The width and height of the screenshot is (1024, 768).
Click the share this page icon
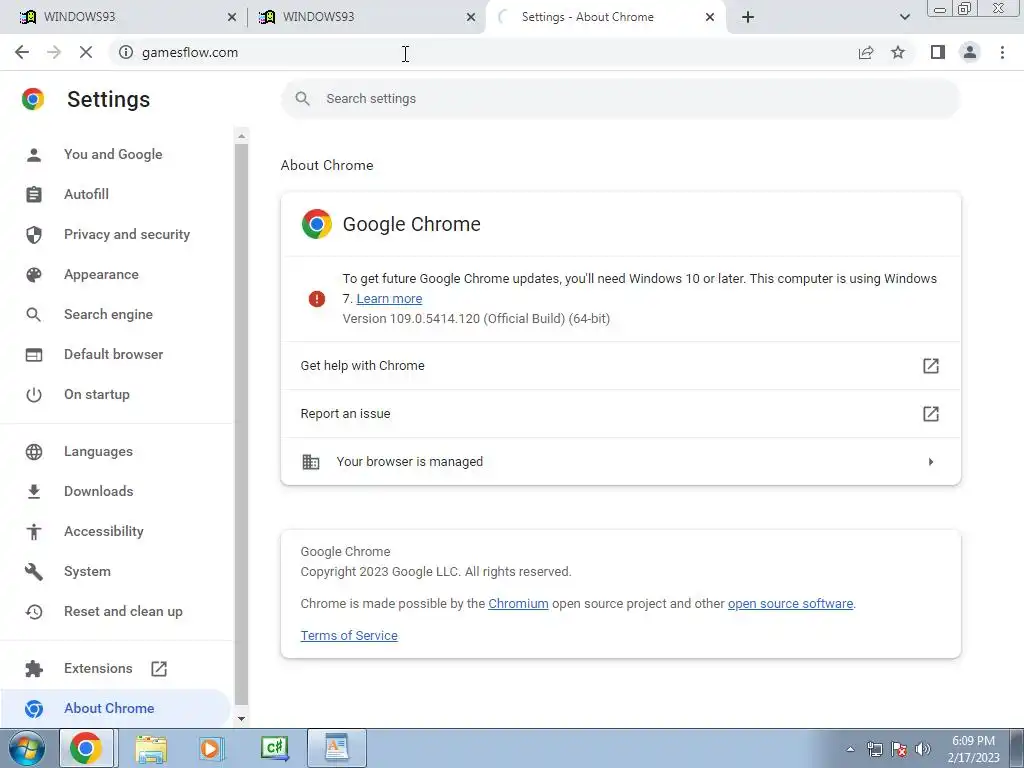(866, 52)
